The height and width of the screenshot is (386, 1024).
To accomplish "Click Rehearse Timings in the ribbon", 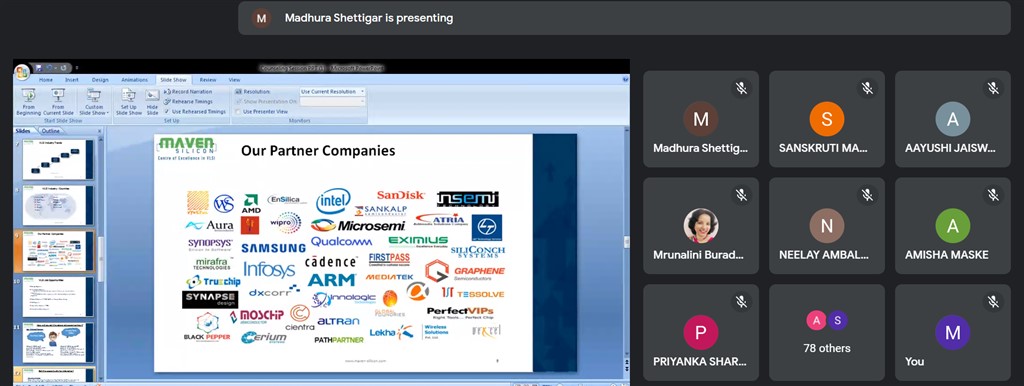I will click(188, 102).
